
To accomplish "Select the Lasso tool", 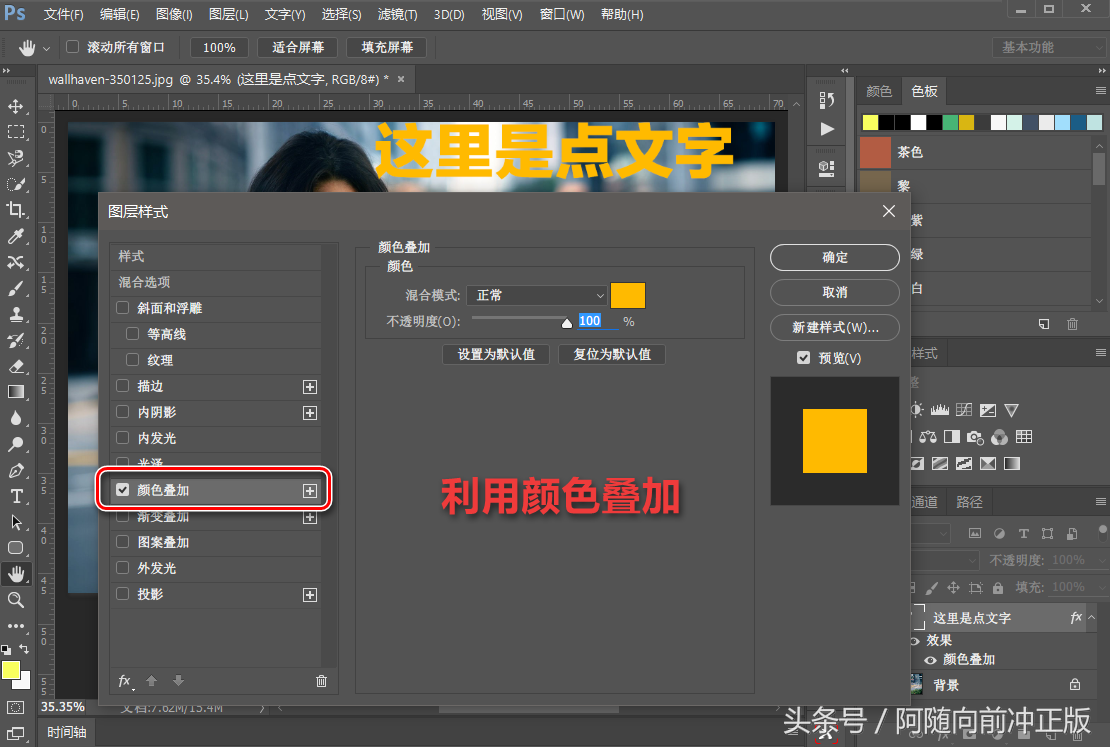I will click(x=16, y=158).
